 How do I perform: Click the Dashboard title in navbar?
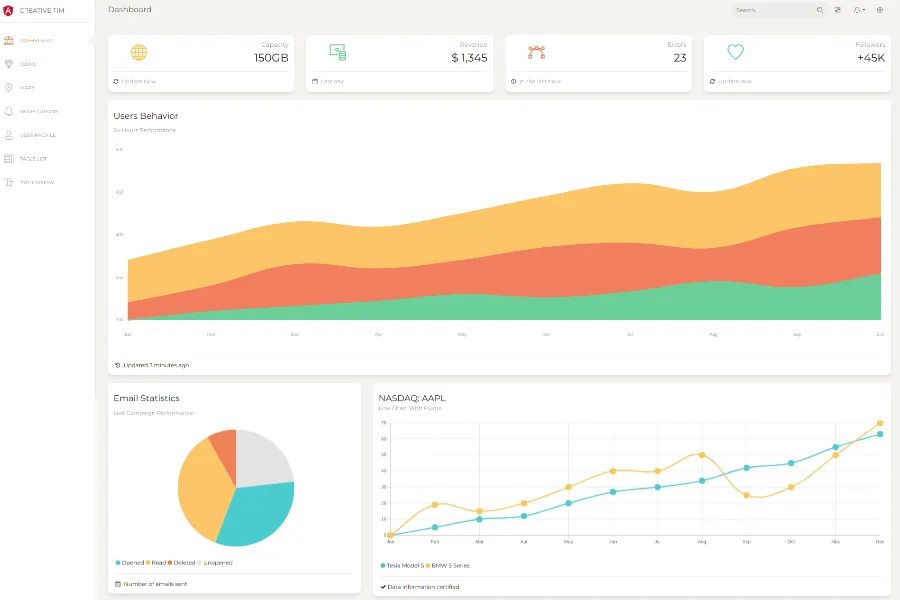130,10
